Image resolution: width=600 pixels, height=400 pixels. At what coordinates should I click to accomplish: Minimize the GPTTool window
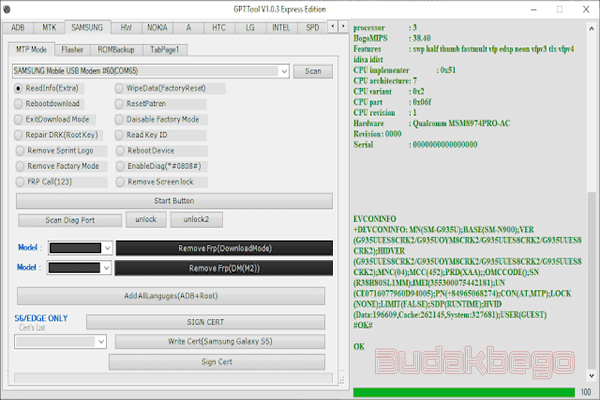click(x=534, y=10)
